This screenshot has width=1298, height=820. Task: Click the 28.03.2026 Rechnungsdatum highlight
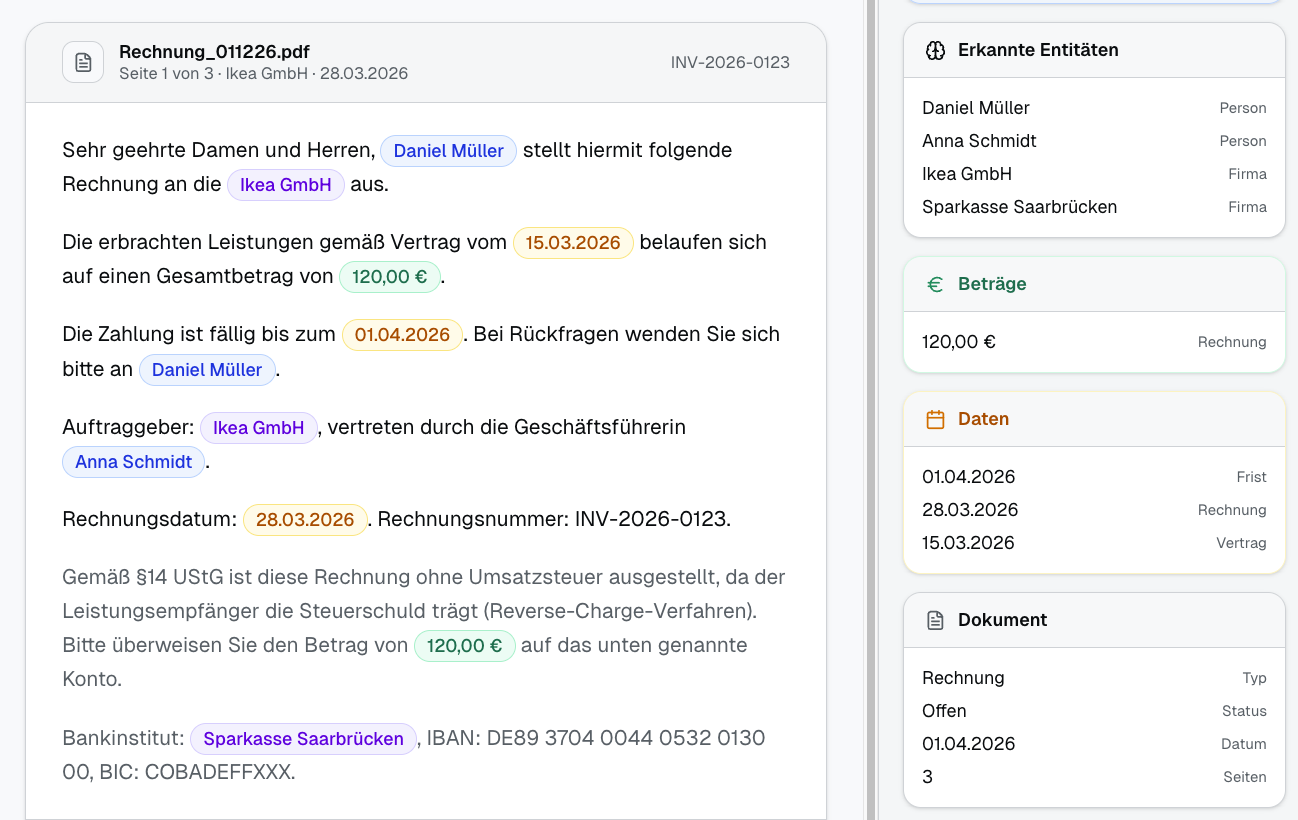305,519
